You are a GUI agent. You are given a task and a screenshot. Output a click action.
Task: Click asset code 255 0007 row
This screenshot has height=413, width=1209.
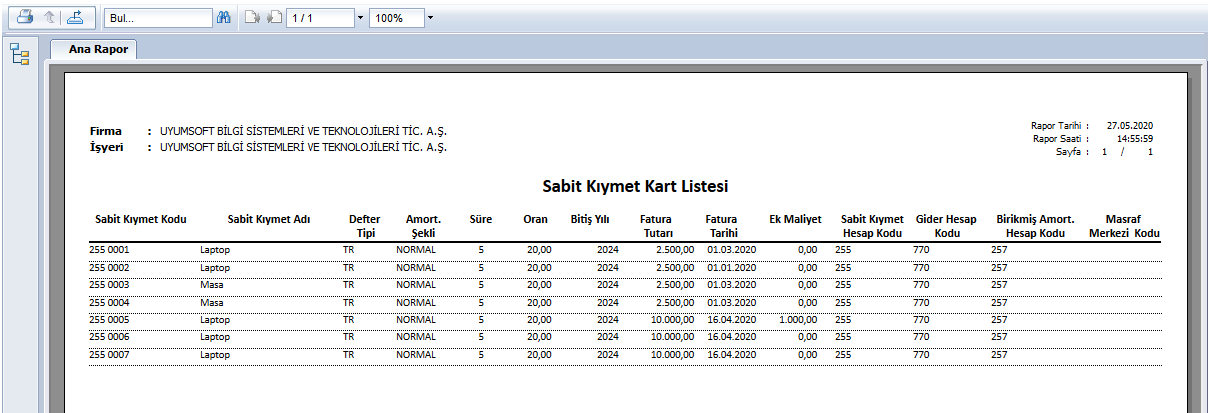(110, 354)
